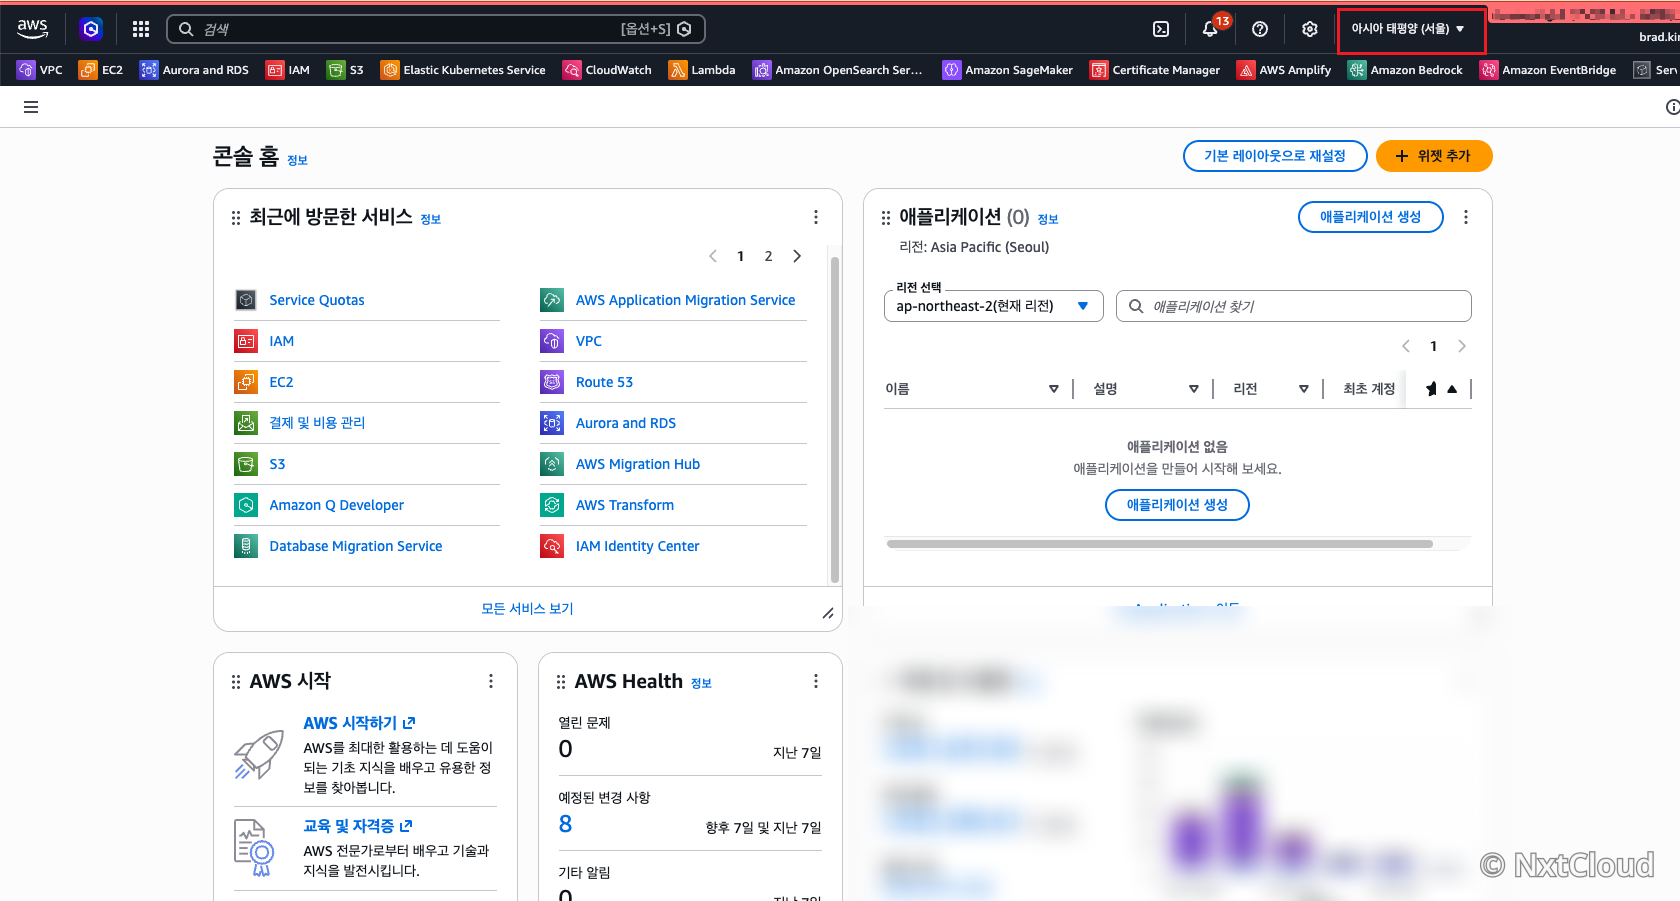Open the AWS 시작 widget options menu

pos(491,681)
